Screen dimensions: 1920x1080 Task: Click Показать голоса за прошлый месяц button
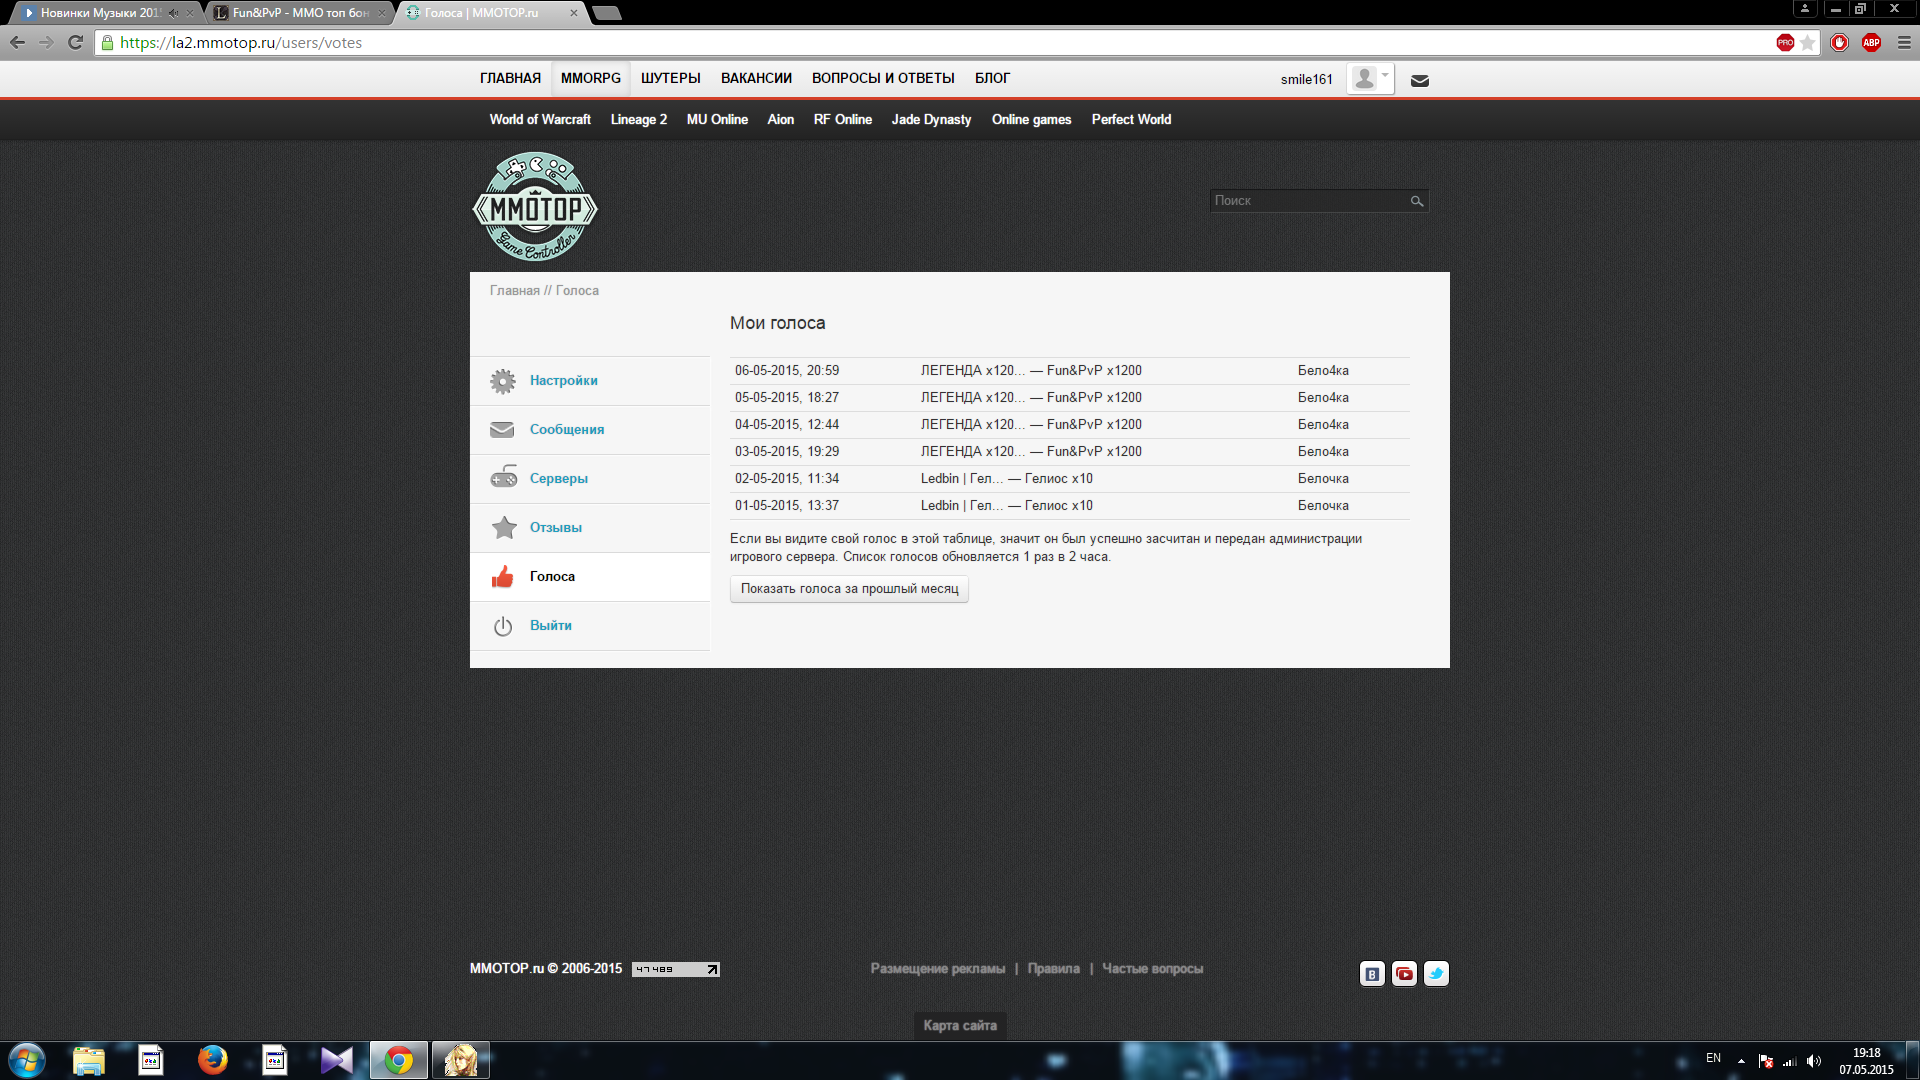[x=849, y=589]
